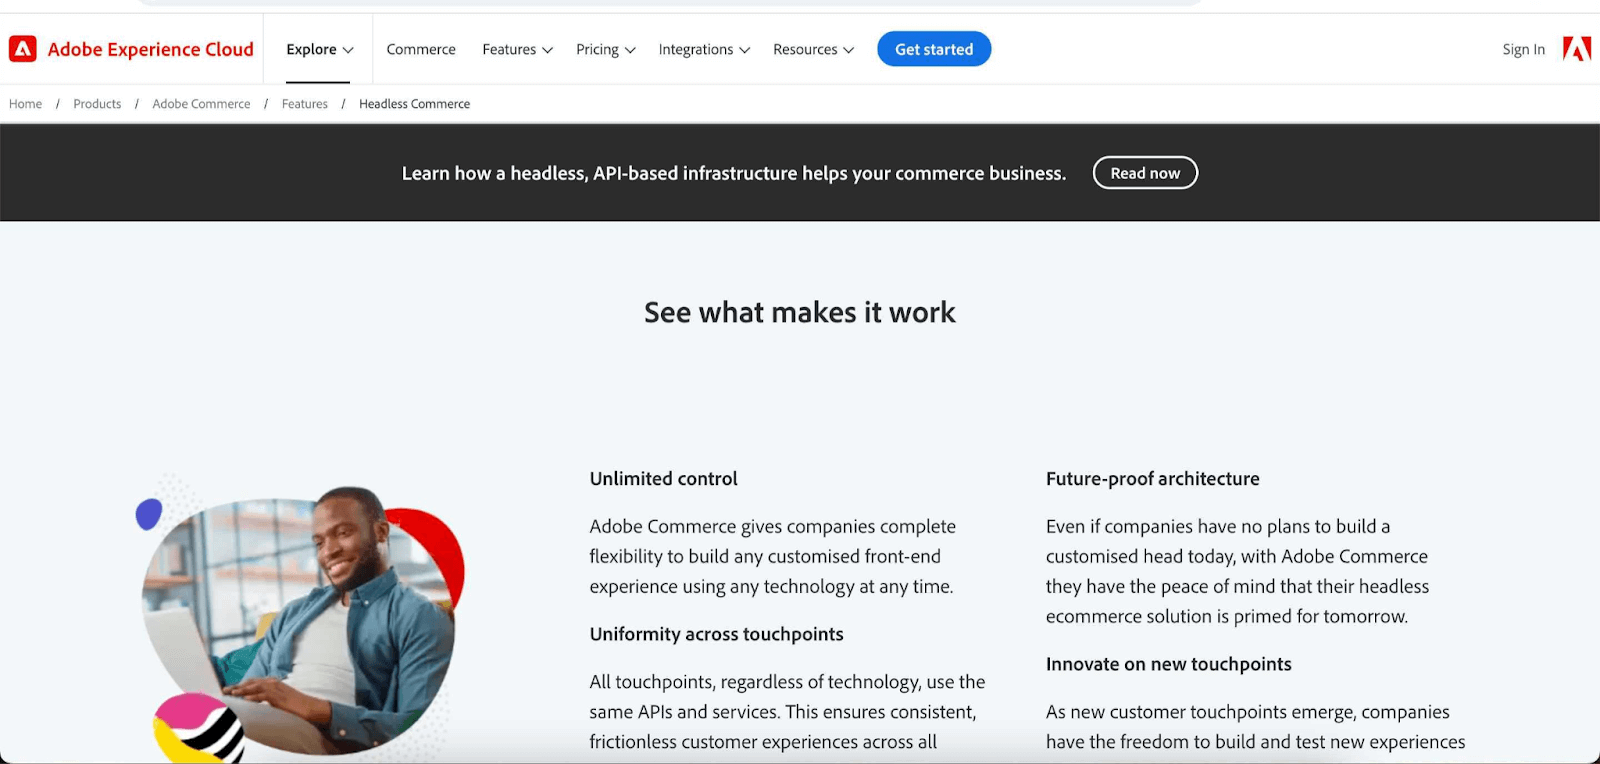Screen dimensions: 1600x764
Task: Expand the Integrations dropdown menu
Action: tap(704, 49)
